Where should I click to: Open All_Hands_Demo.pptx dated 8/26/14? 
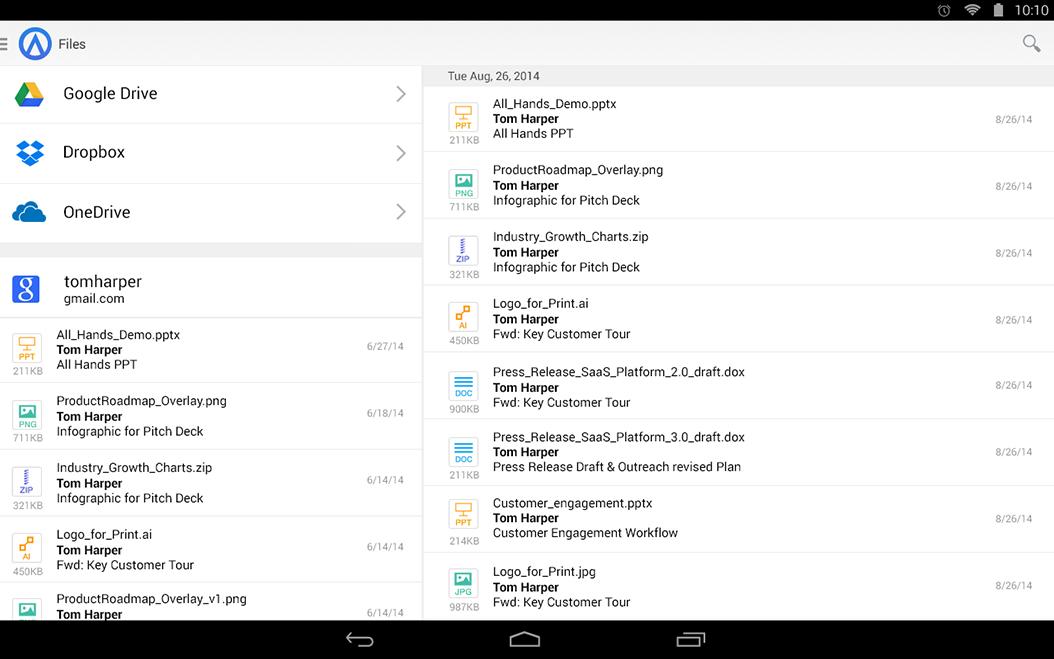[738, 118]
